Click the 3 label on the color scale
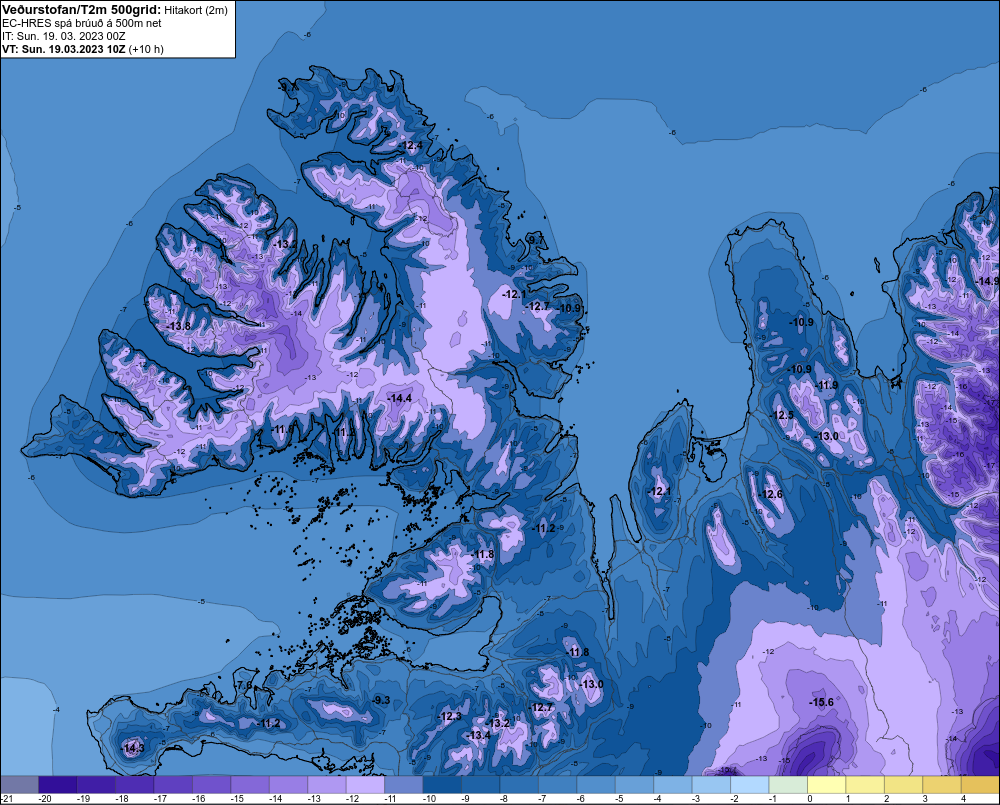The image size is (1000, 805). (x=925, y=799)
